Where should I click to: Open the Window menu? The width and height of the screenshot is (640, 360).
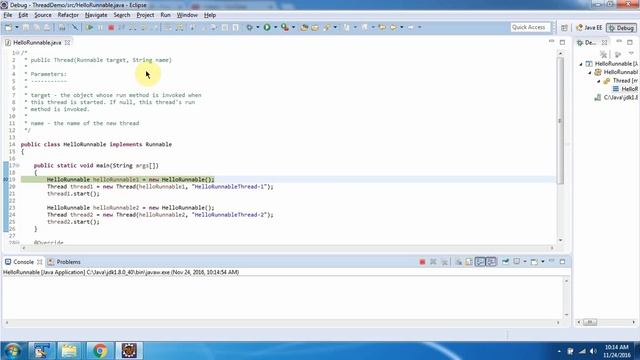(187, 15)
